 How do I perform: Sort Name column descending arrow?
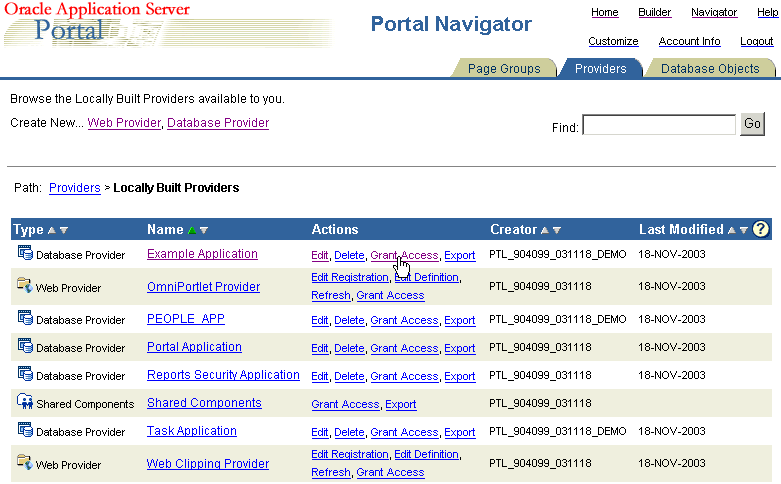tap(204, 230)
